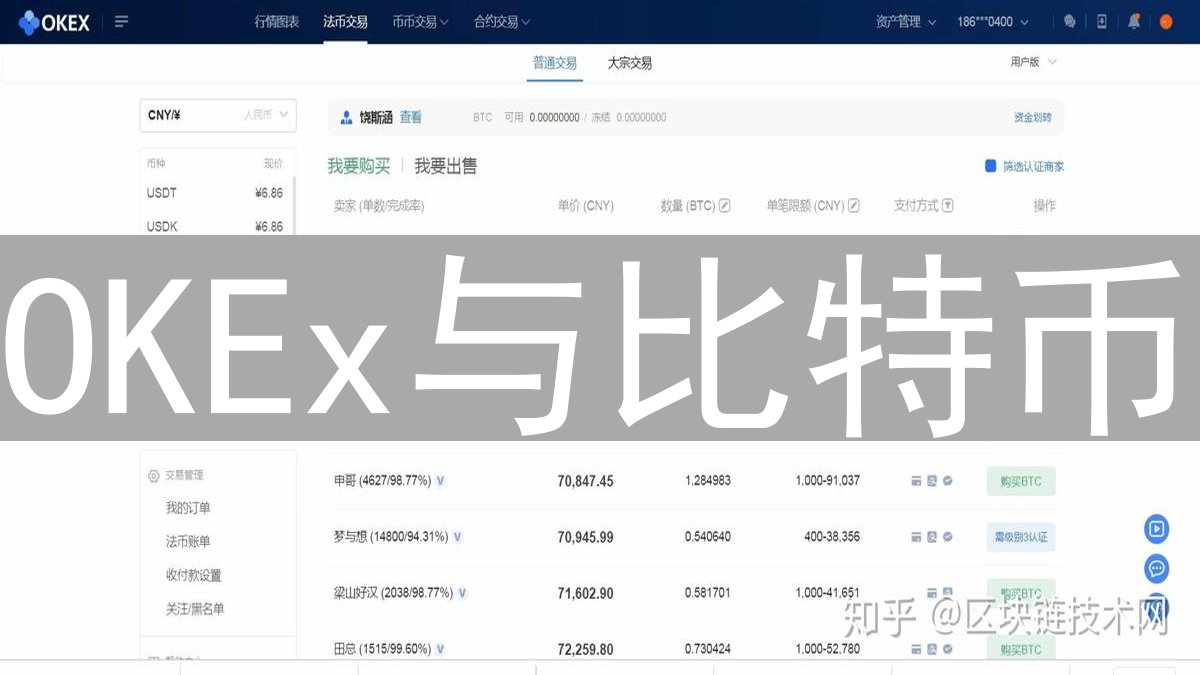Open 我的订单 in the sidebar
The width and height of the screenshot is (1200, 675).
[188, 508]
